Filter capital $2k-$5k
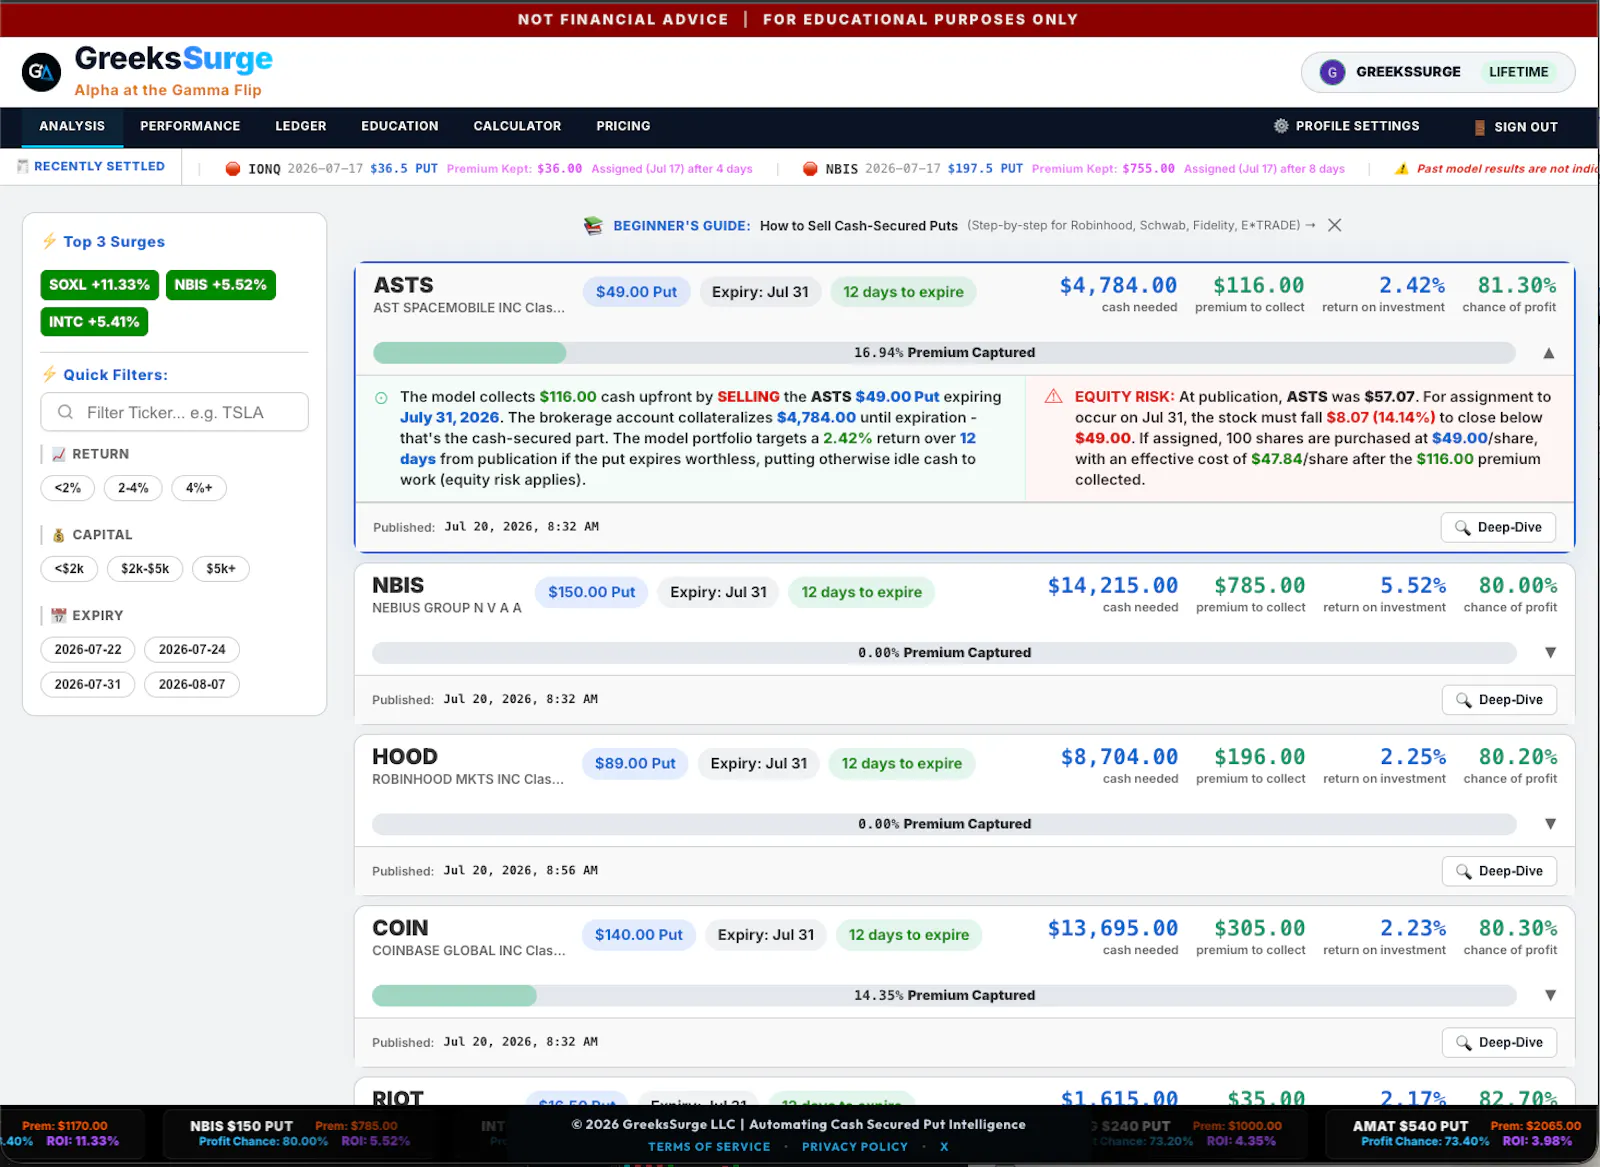This screenshot has width=1600, height=1167. click(x=145, y=569)
